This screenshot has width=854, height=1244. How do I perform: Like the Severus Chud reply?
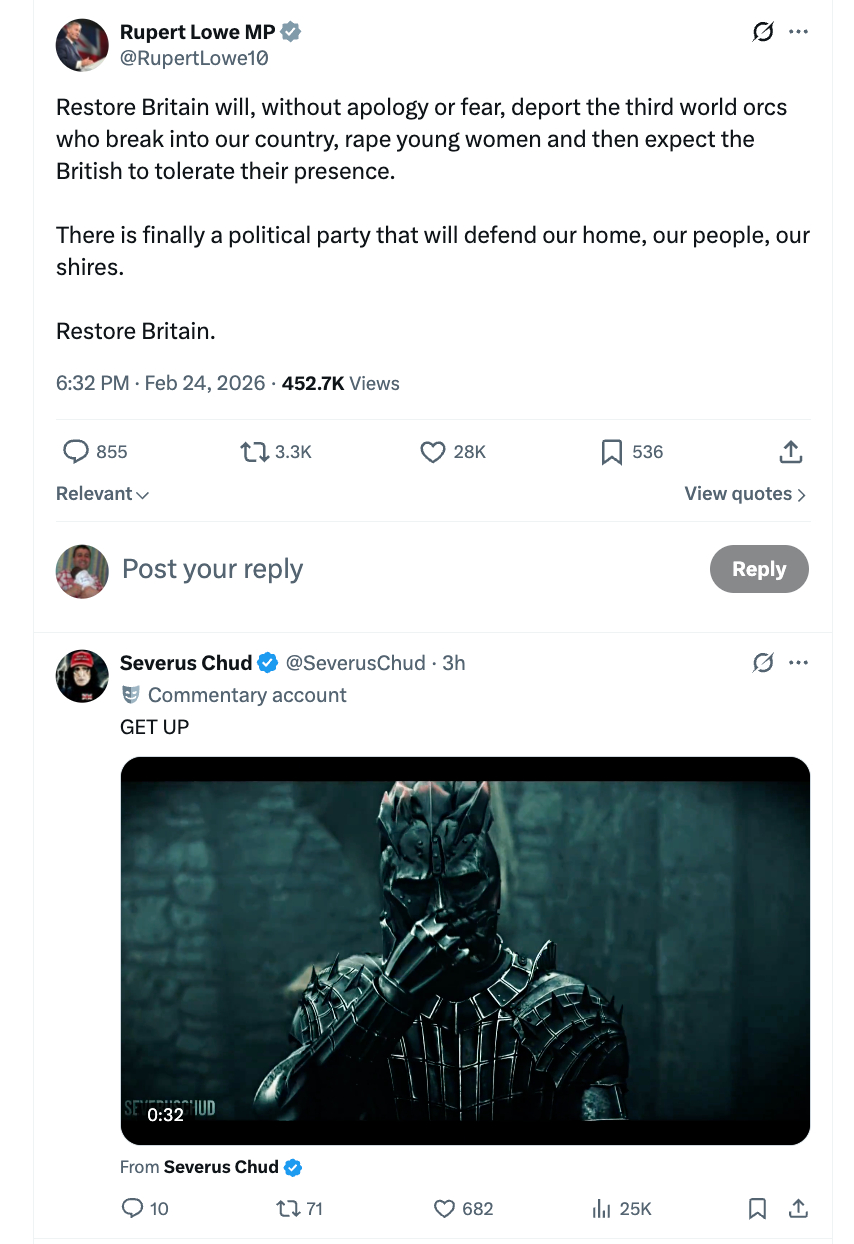[x=445, y=1209]
